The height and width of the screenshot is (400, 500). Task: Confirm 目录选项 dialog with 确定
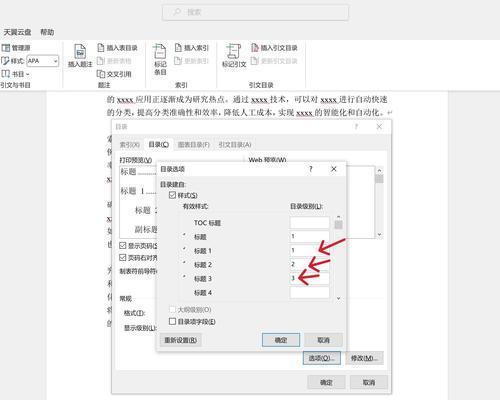pyautogui.click(x=281, y=340)
